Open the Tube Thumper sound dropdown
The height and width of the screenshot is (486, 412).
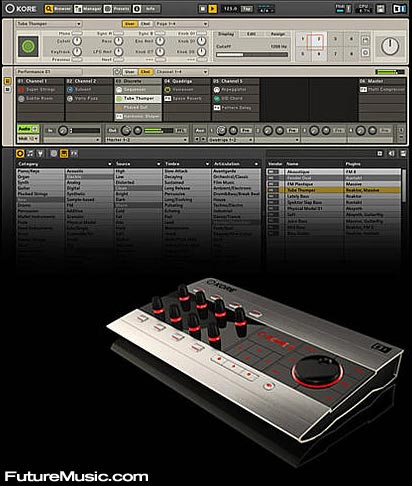pos(49,24)
